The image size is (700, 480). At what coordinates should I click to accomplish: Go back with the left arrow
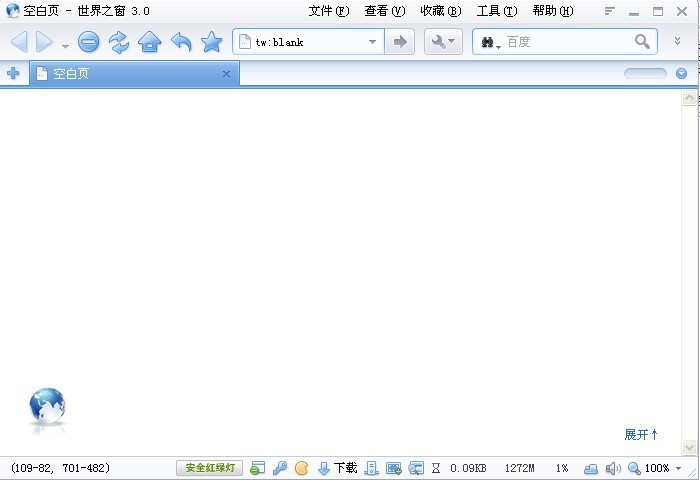pyautogui.click(x=19, y=42)
